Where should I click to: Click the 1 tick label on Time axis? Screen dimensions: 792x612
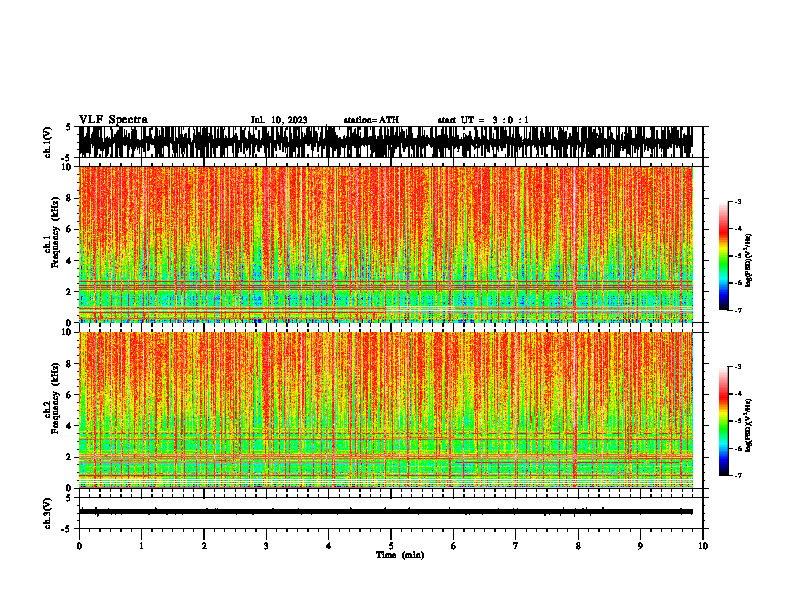[141, 546]
